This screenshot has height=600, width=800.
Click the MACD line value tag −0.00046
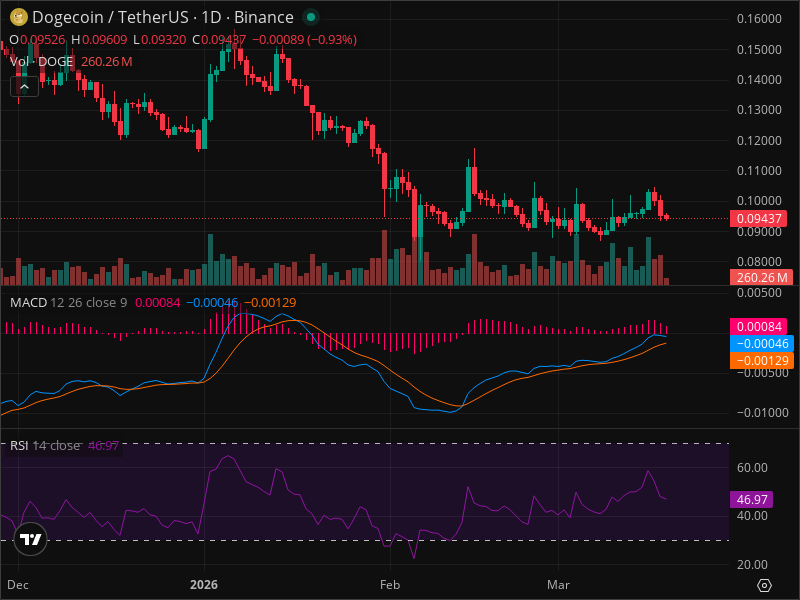point(762,343)
